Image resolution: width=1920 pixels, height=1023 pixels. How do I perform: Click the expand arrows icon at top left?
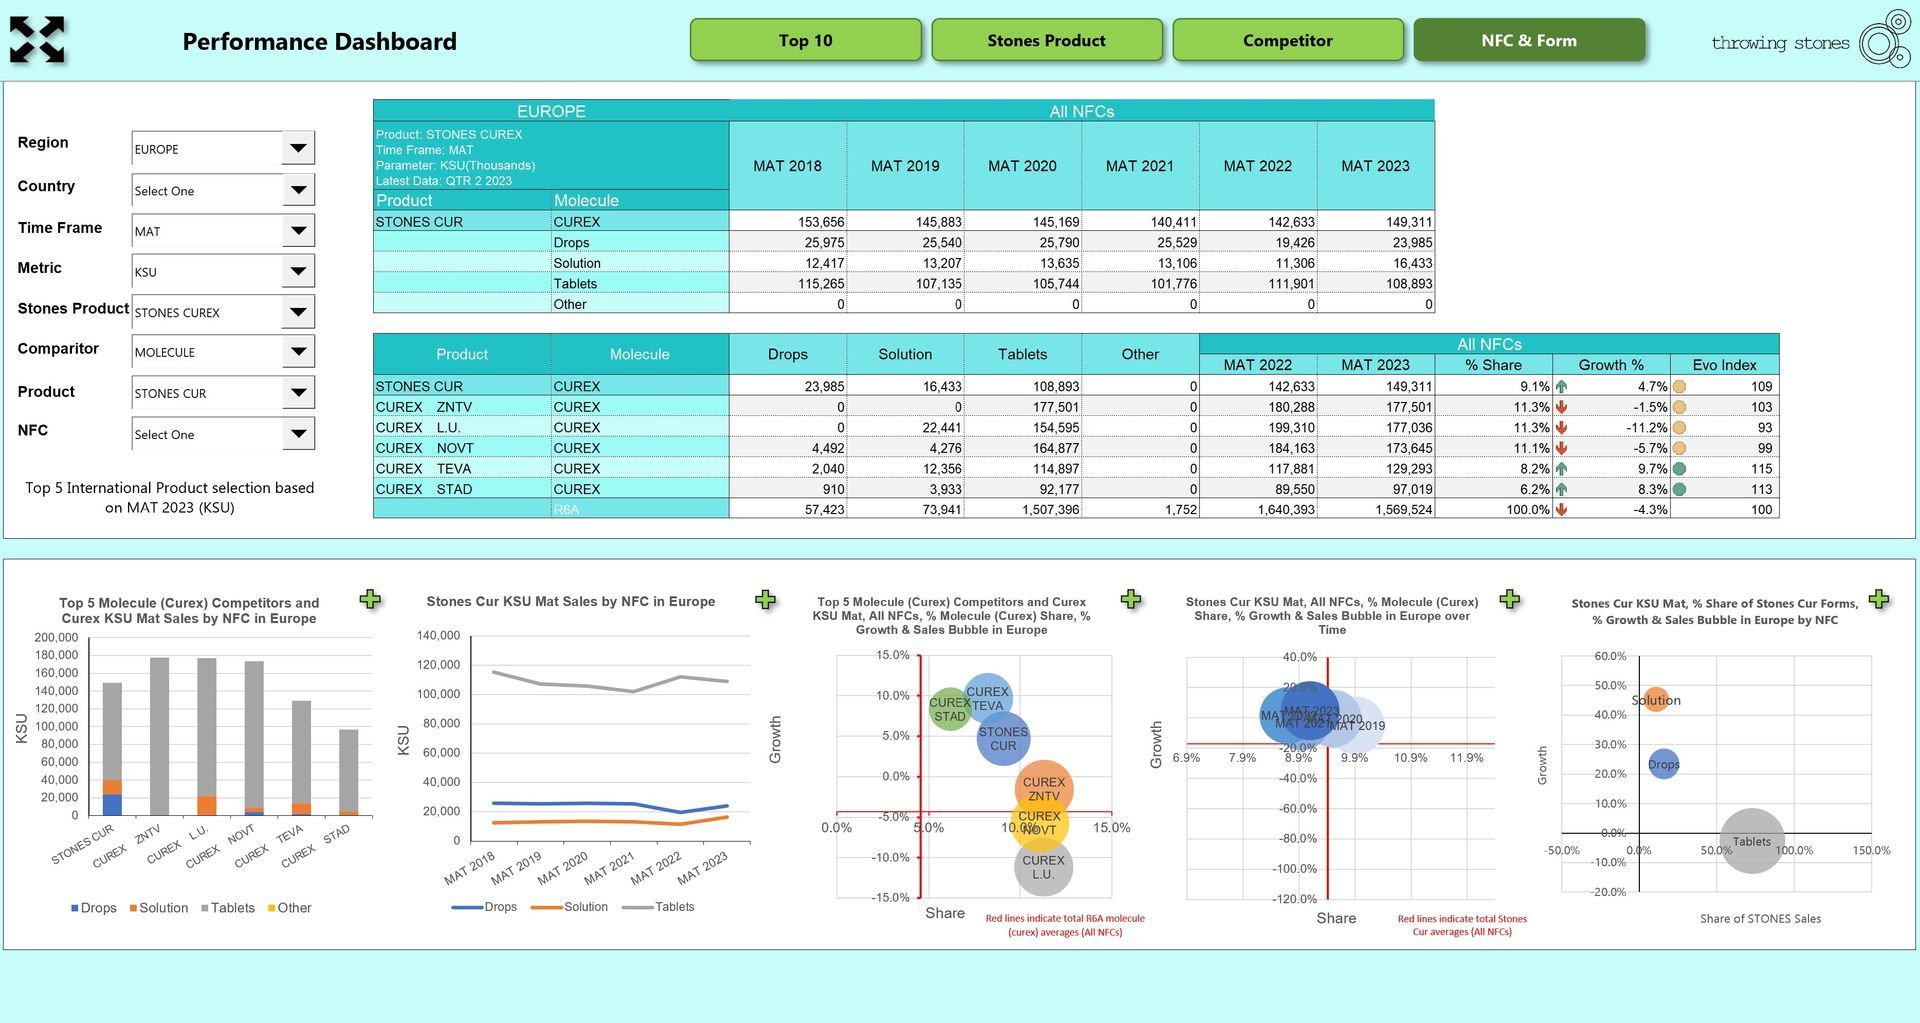point(37,40)
